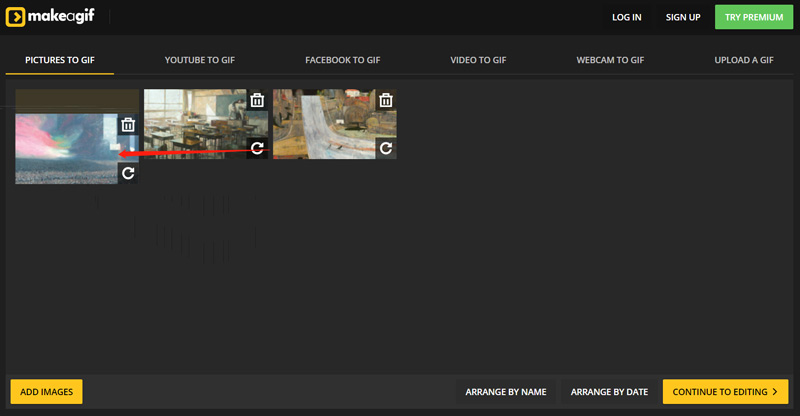This screenshot has width=800, height=416.
Task: Go to Video to GIF tab
Action: pyautogui.click(x=478, y=60)
